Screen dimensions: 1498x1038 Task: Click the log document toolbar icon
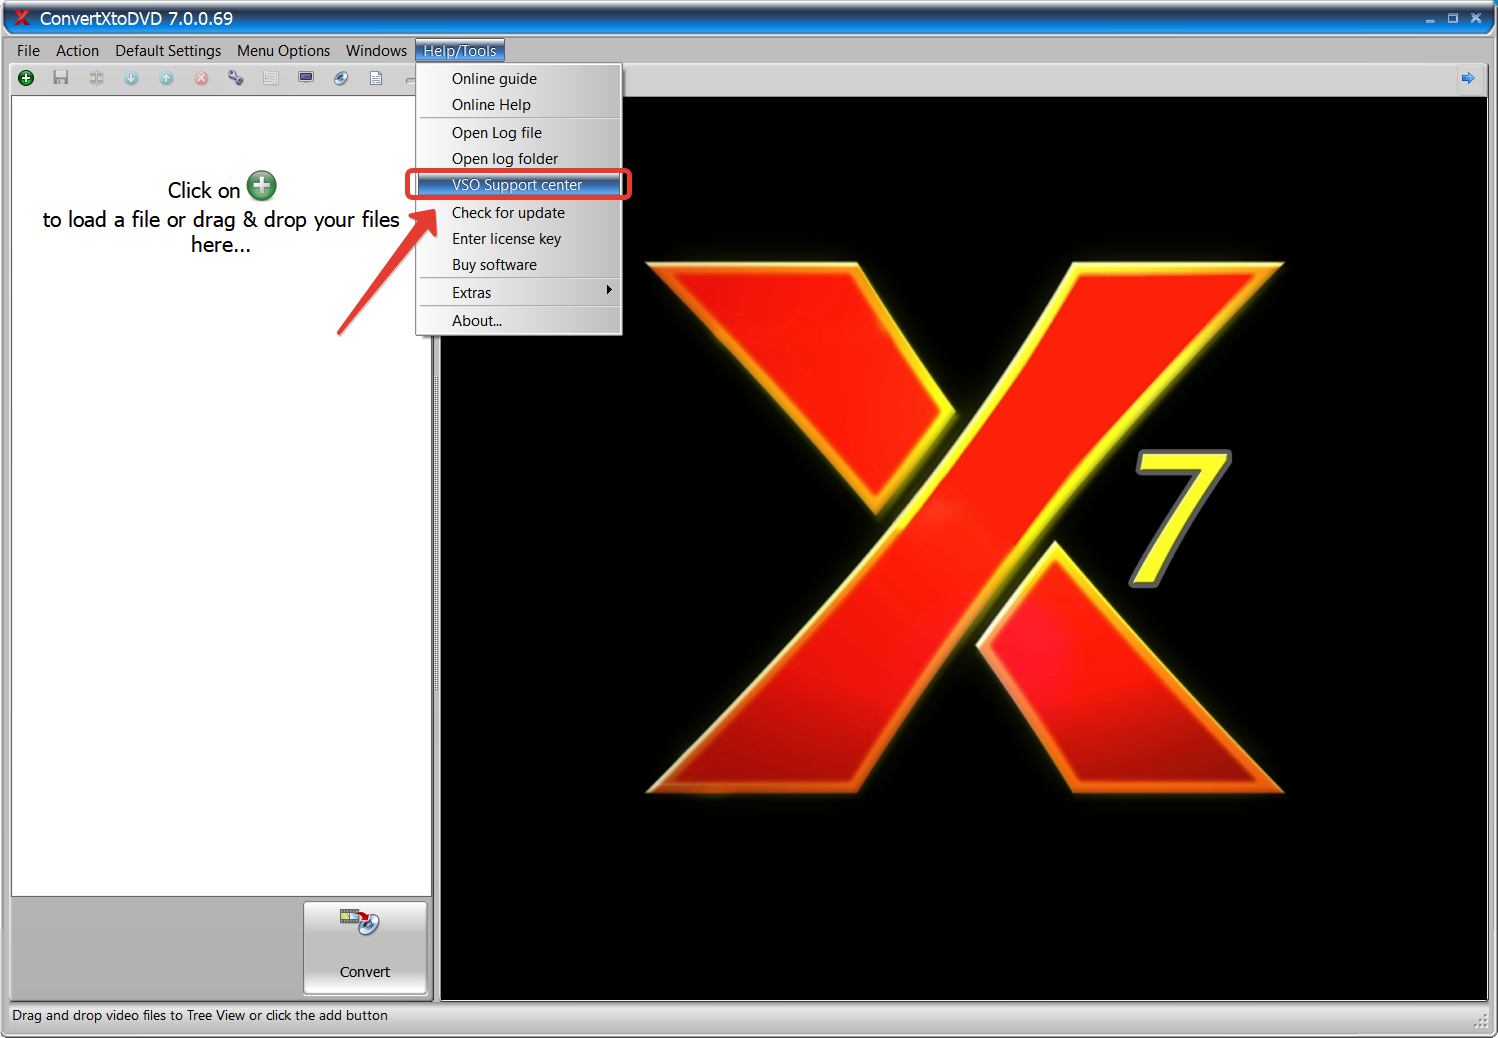point(376,78)
